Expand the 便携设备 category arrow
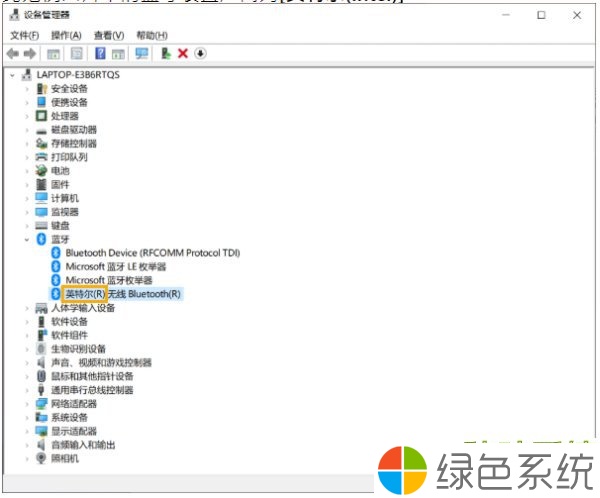This screenshot has height=498, width=600. 27,103
